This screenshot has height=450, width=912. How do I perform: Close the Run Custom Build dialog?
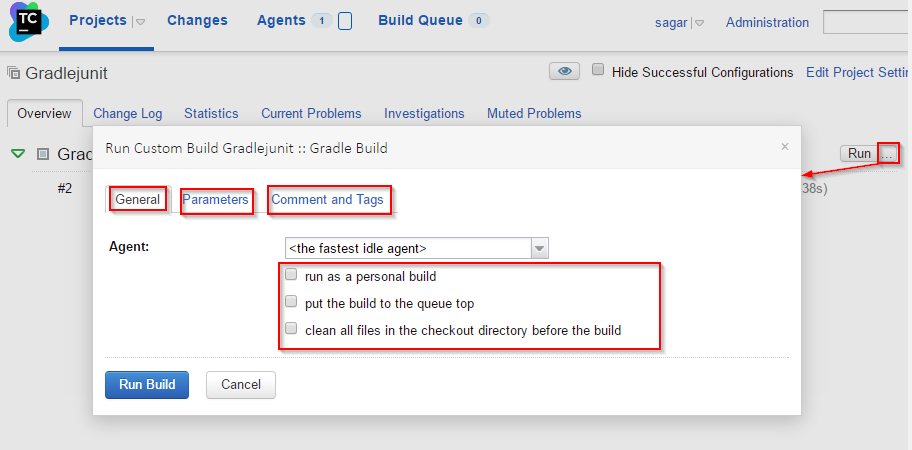tap(785, 147)
